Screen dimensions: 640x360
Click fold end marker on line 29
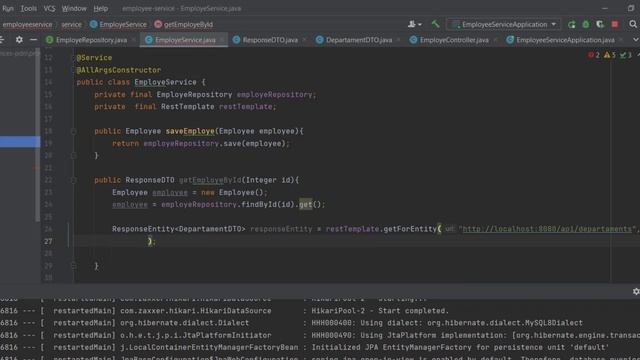coord(73,266)
